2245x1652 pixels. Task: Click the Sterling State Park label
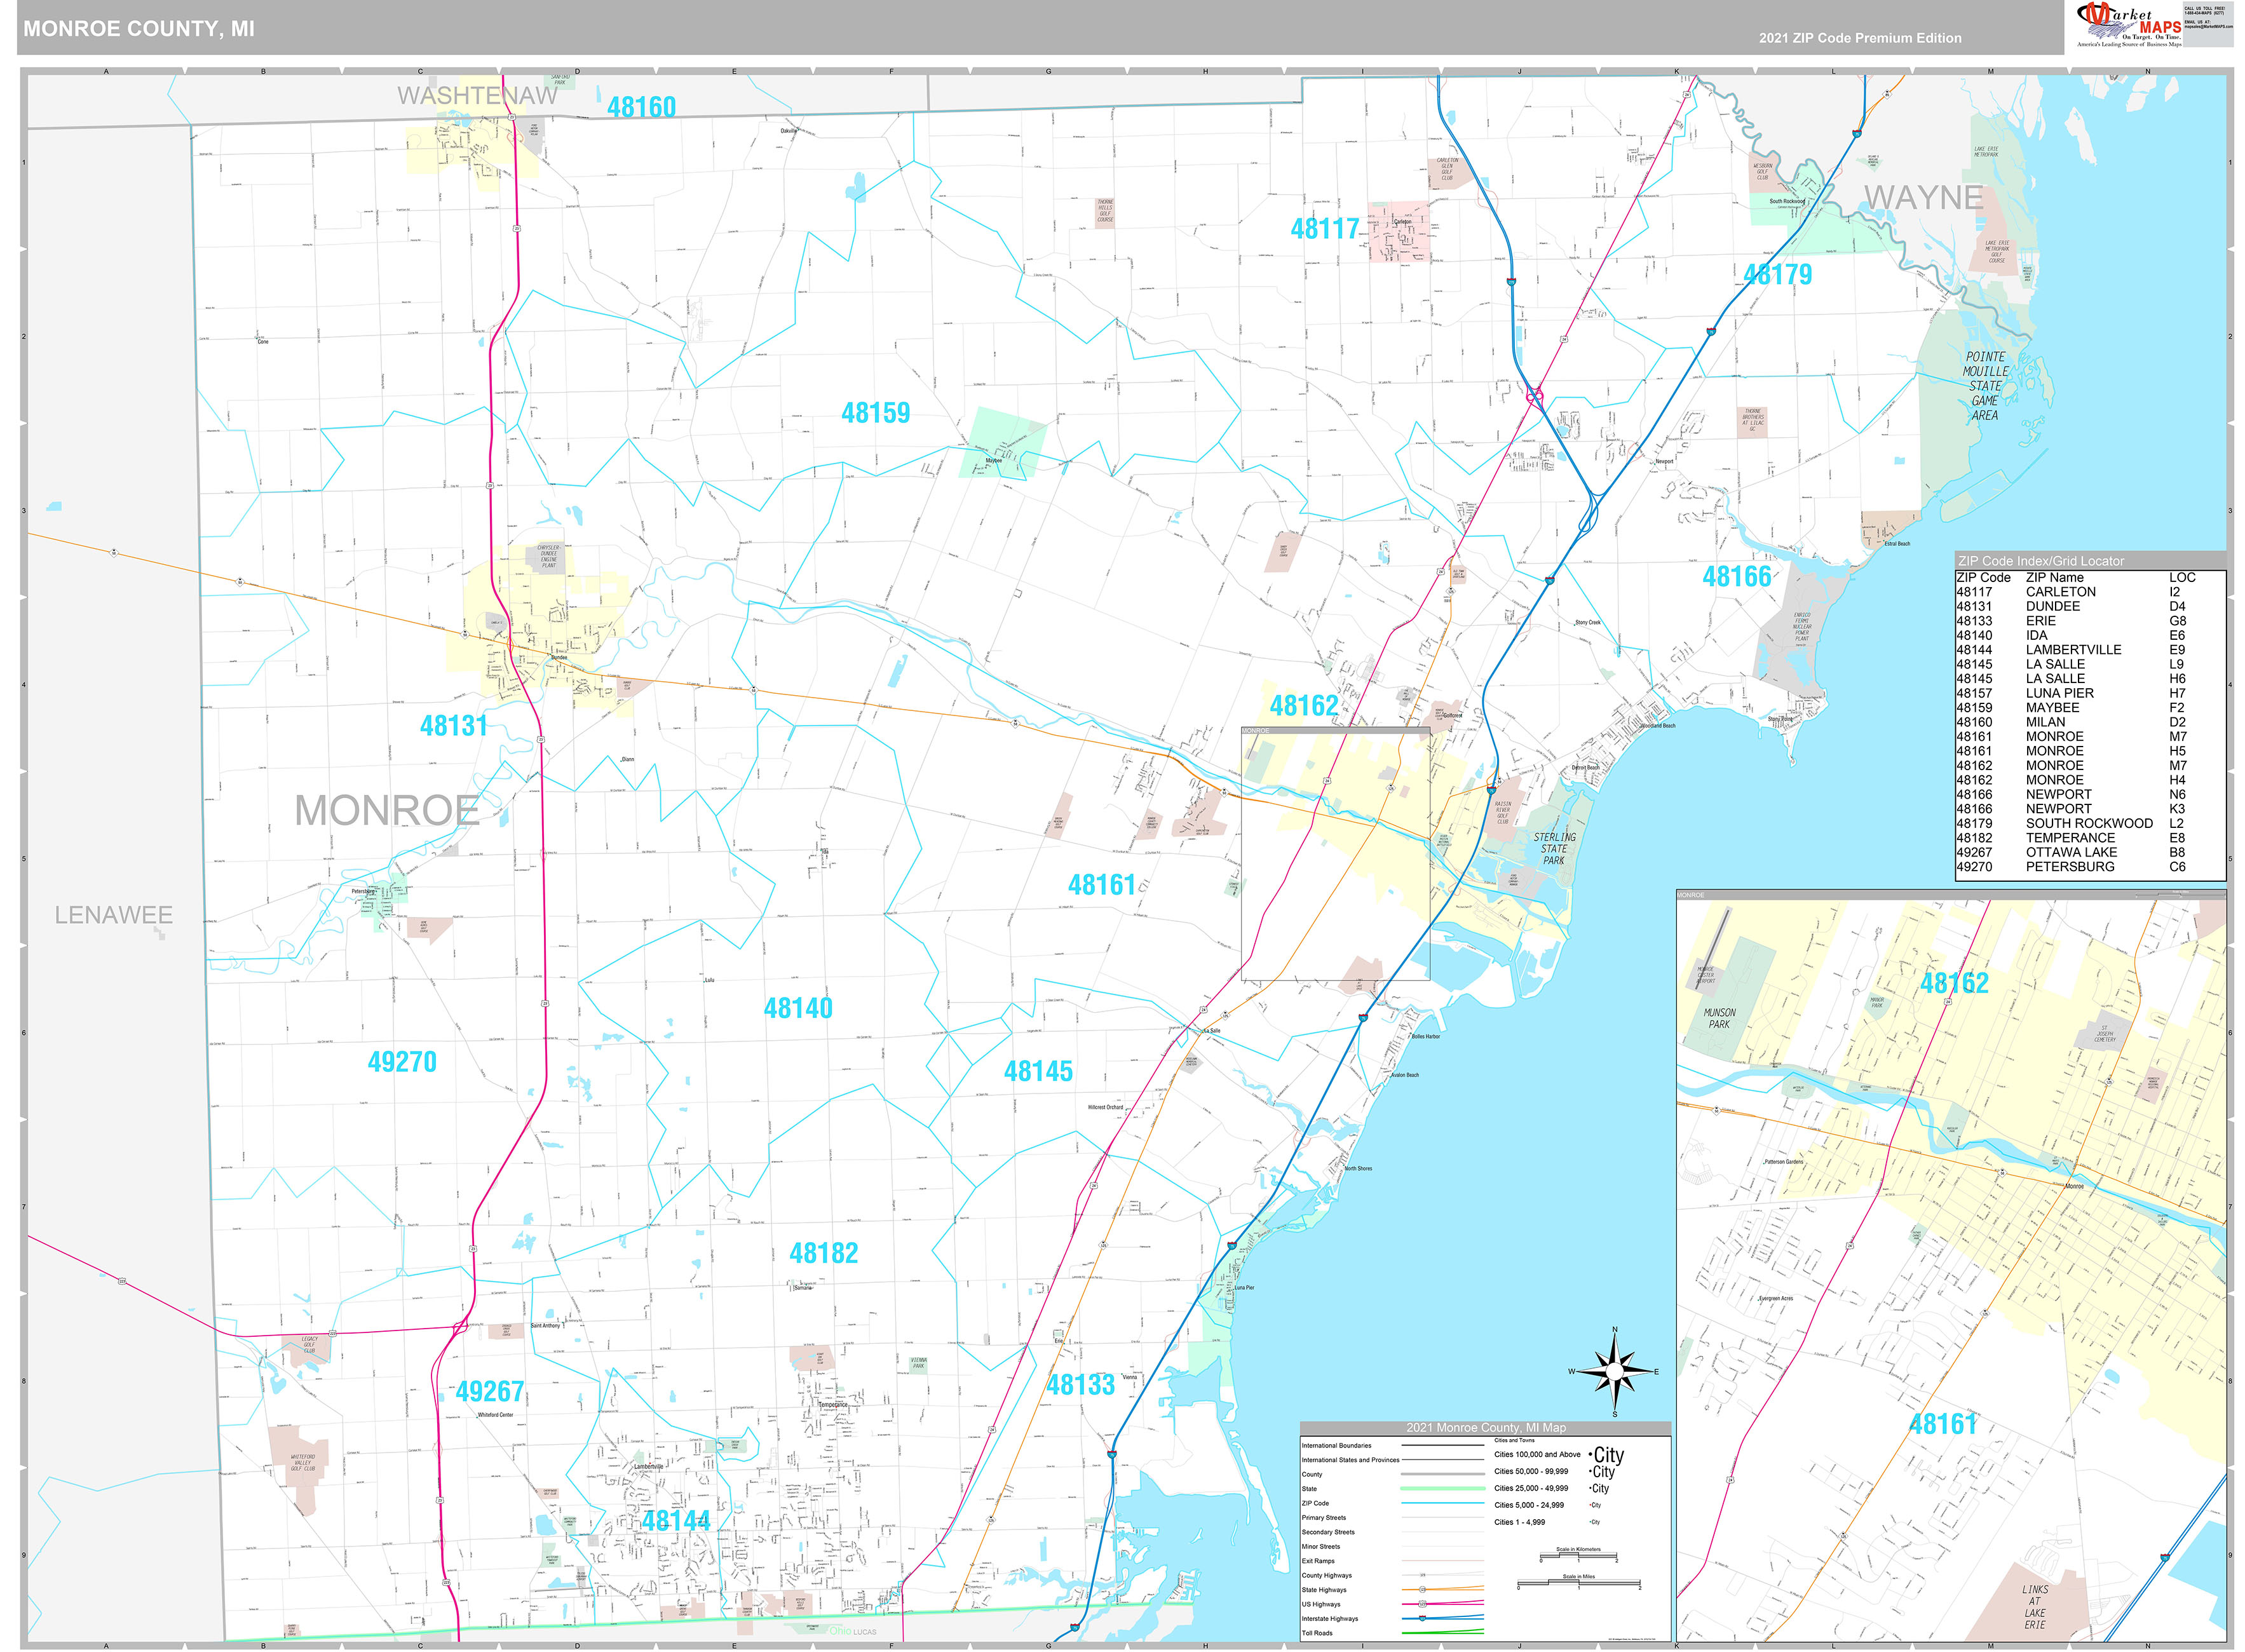pyautogui.click(x=1554, y=848)
